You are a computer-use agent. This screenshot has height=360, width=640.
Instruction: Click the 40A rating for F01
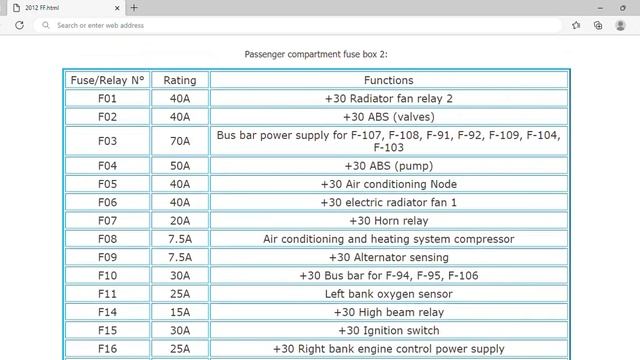coord(180,98)
